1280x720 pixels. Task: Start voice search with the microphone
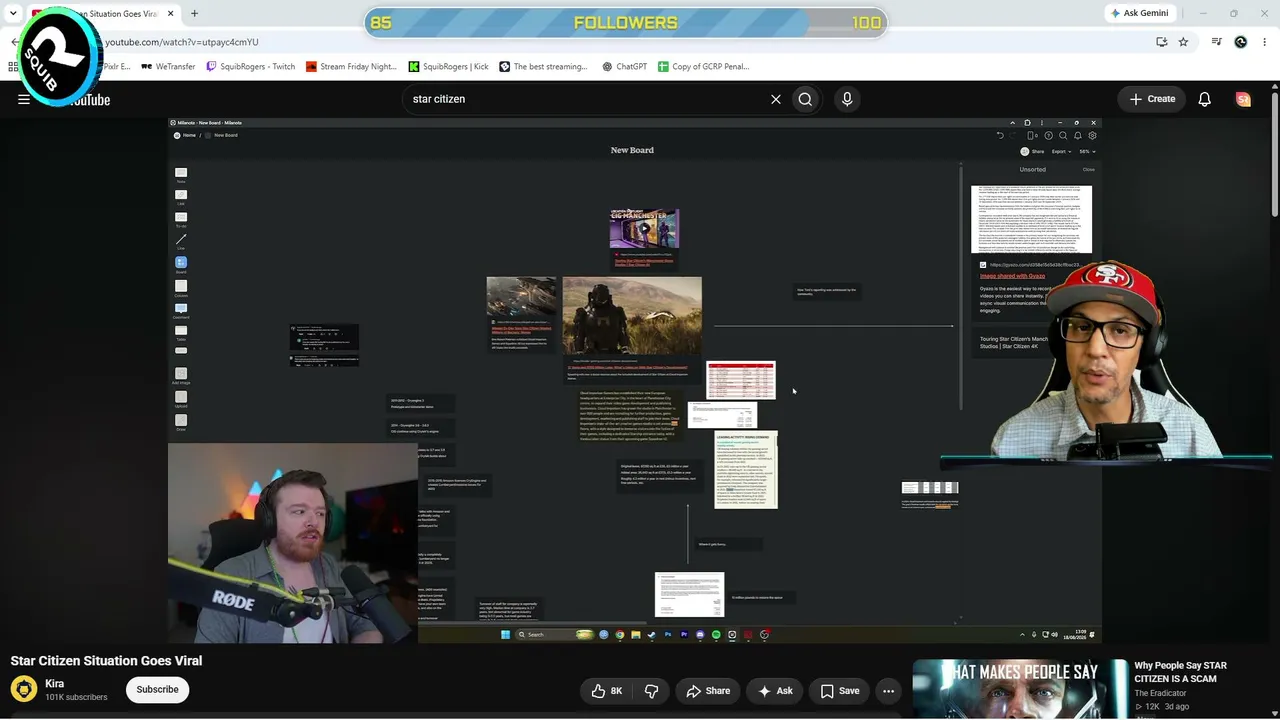point(847,99)
